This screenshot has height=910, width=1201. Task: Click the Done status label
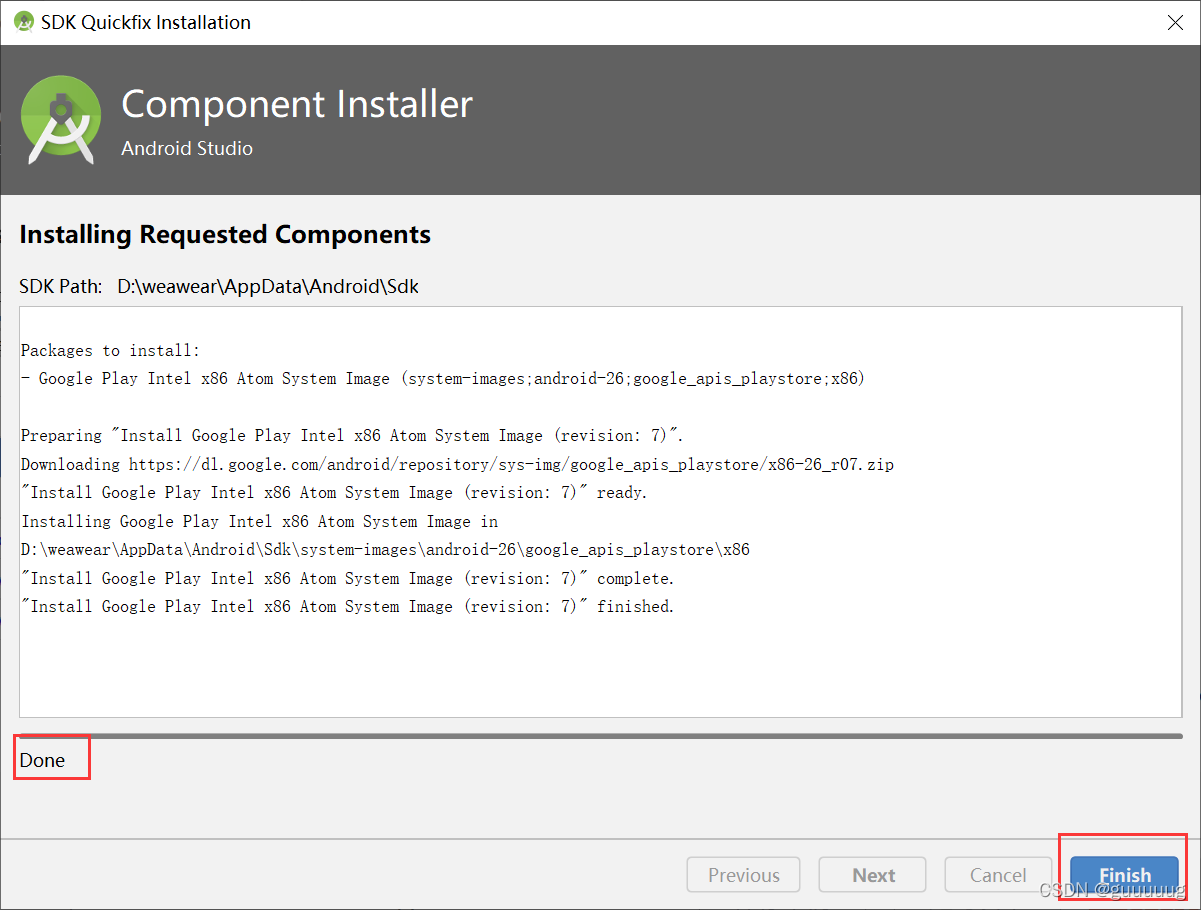tap(42, 760)
